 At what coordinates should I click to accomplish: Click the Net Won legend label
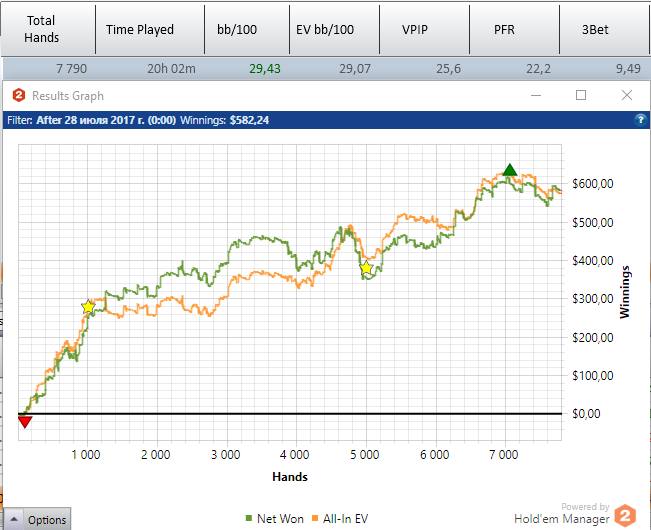coord(280,518)
